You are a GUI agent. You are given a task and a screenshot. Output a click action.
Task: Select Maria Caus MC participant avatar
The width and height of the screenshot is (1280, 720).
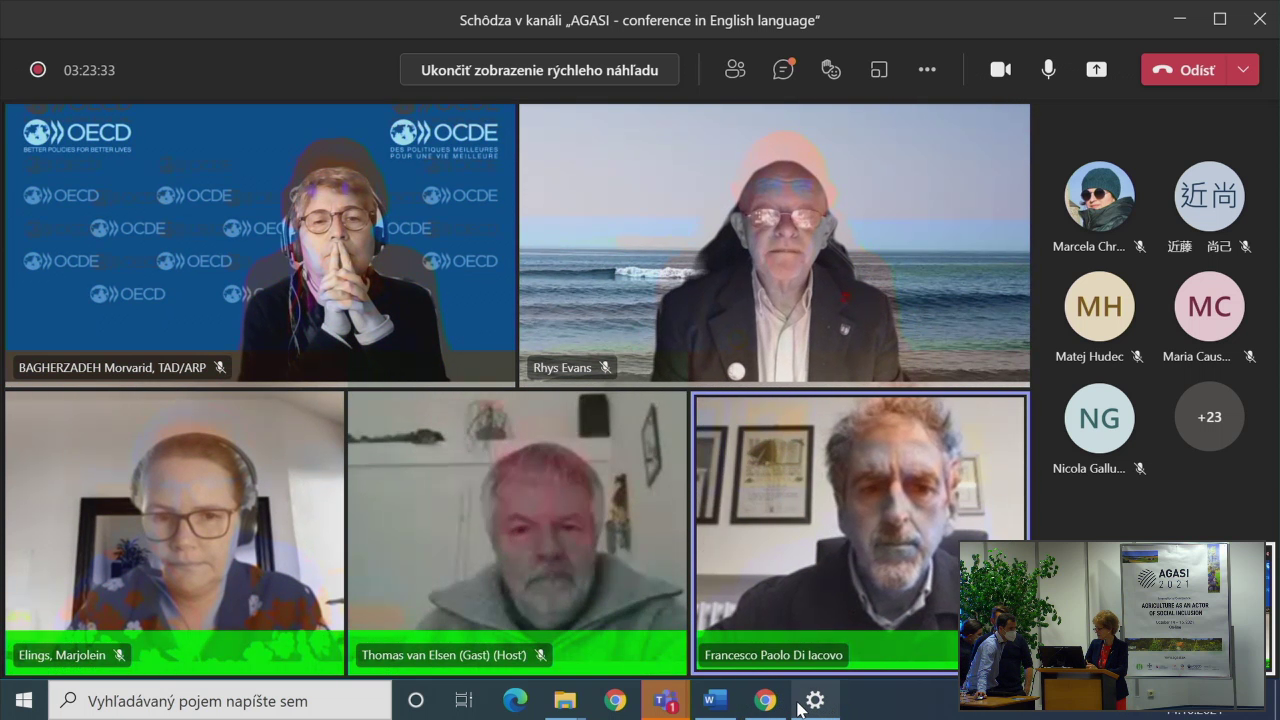1209,306
